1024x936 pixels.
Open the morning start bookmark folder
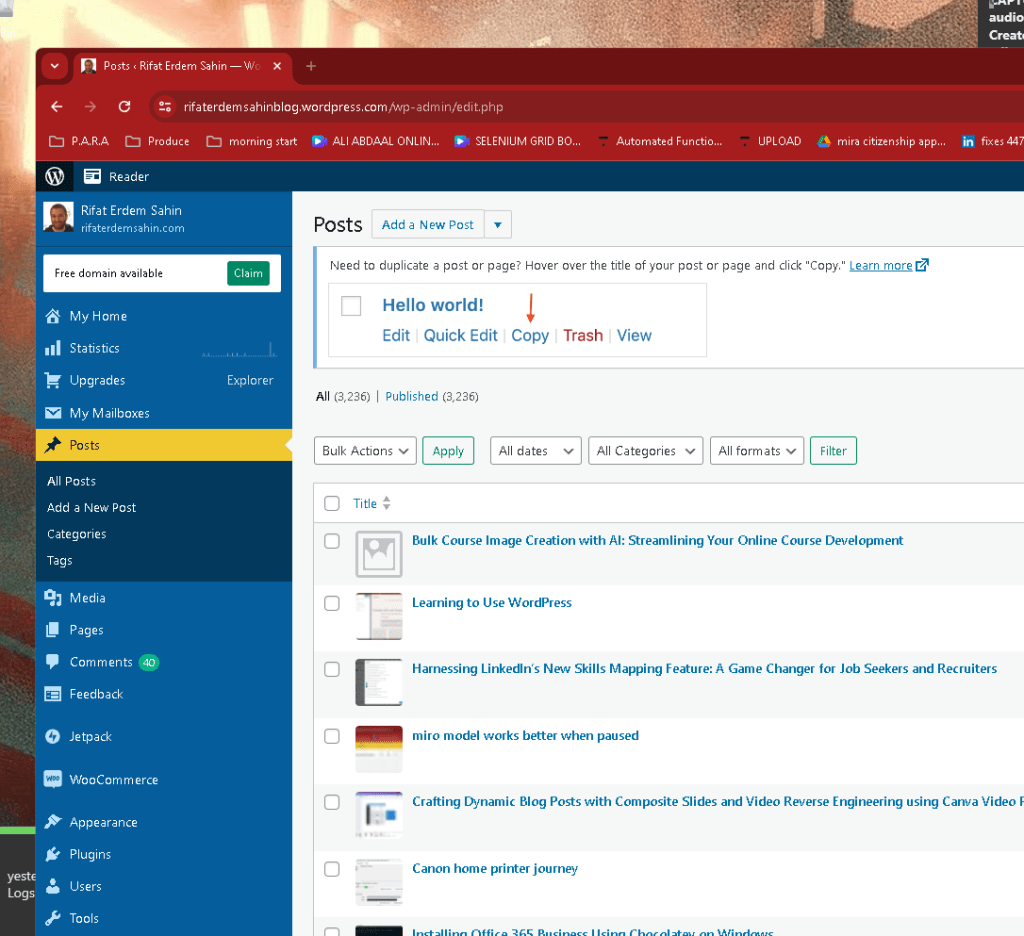click(251, 141)
